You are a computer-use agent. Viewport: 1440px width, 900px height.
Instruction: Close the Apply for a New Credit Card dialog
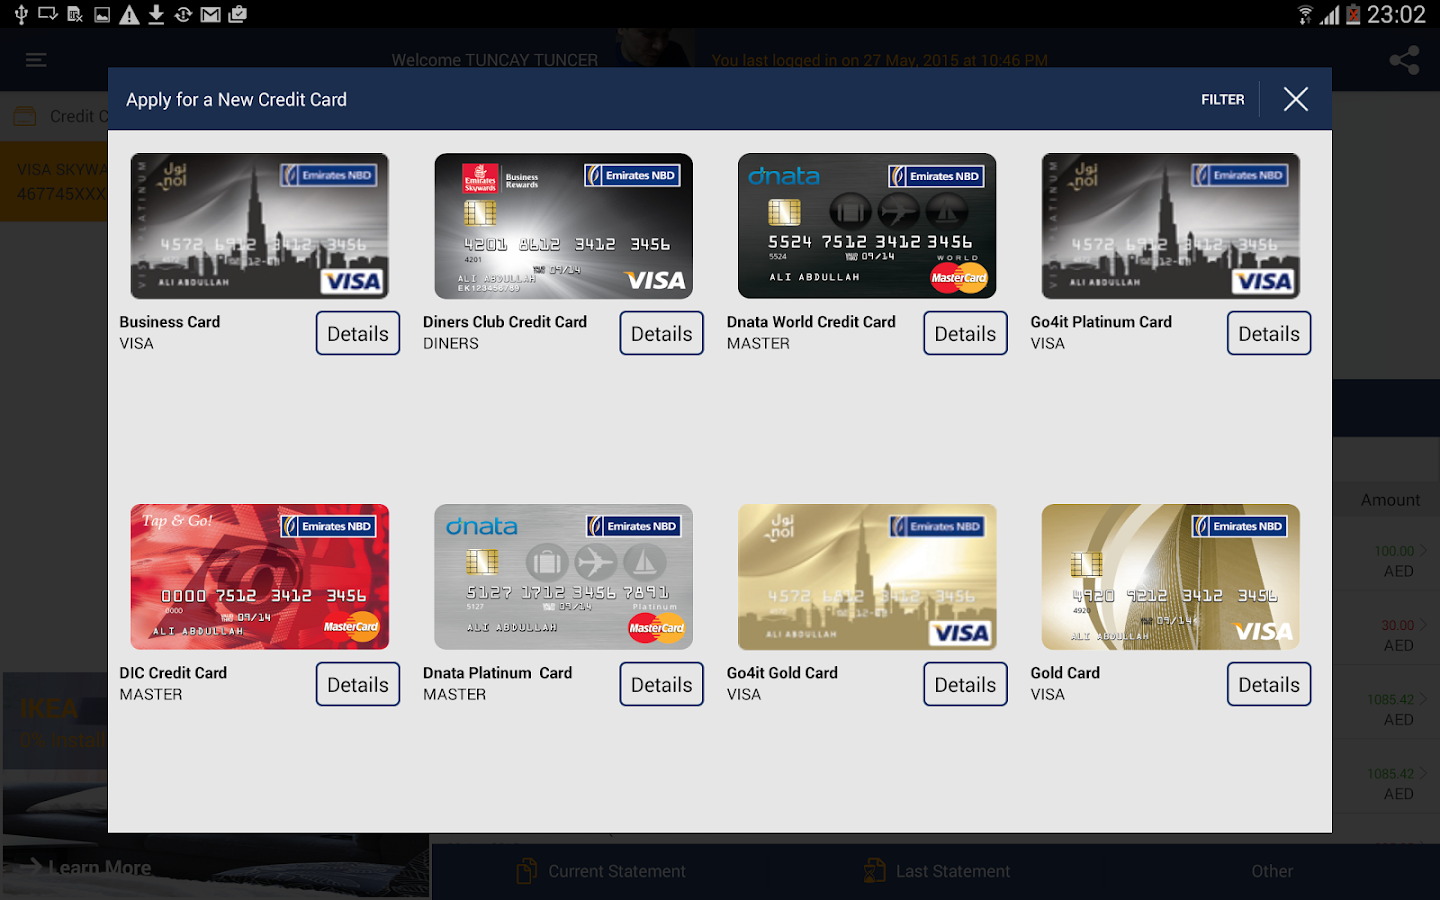(1296, 99)
